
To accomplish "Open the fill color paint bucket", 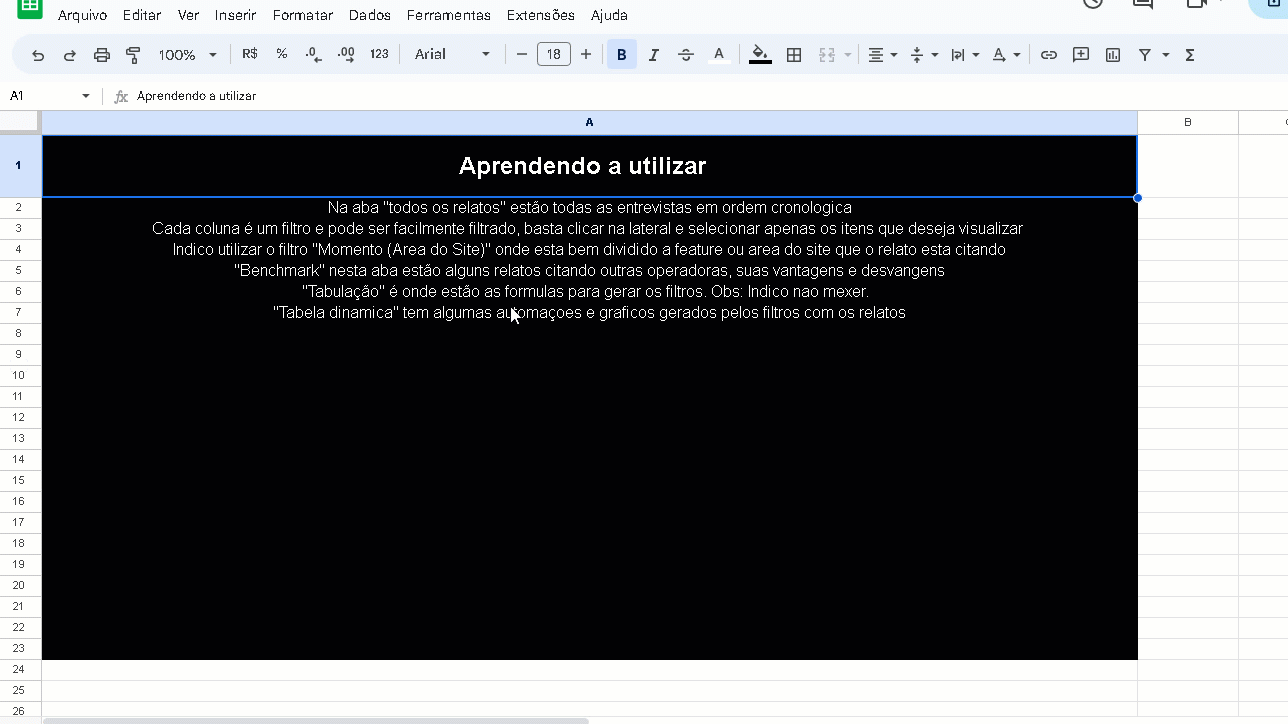I will [x=760, y=55].
